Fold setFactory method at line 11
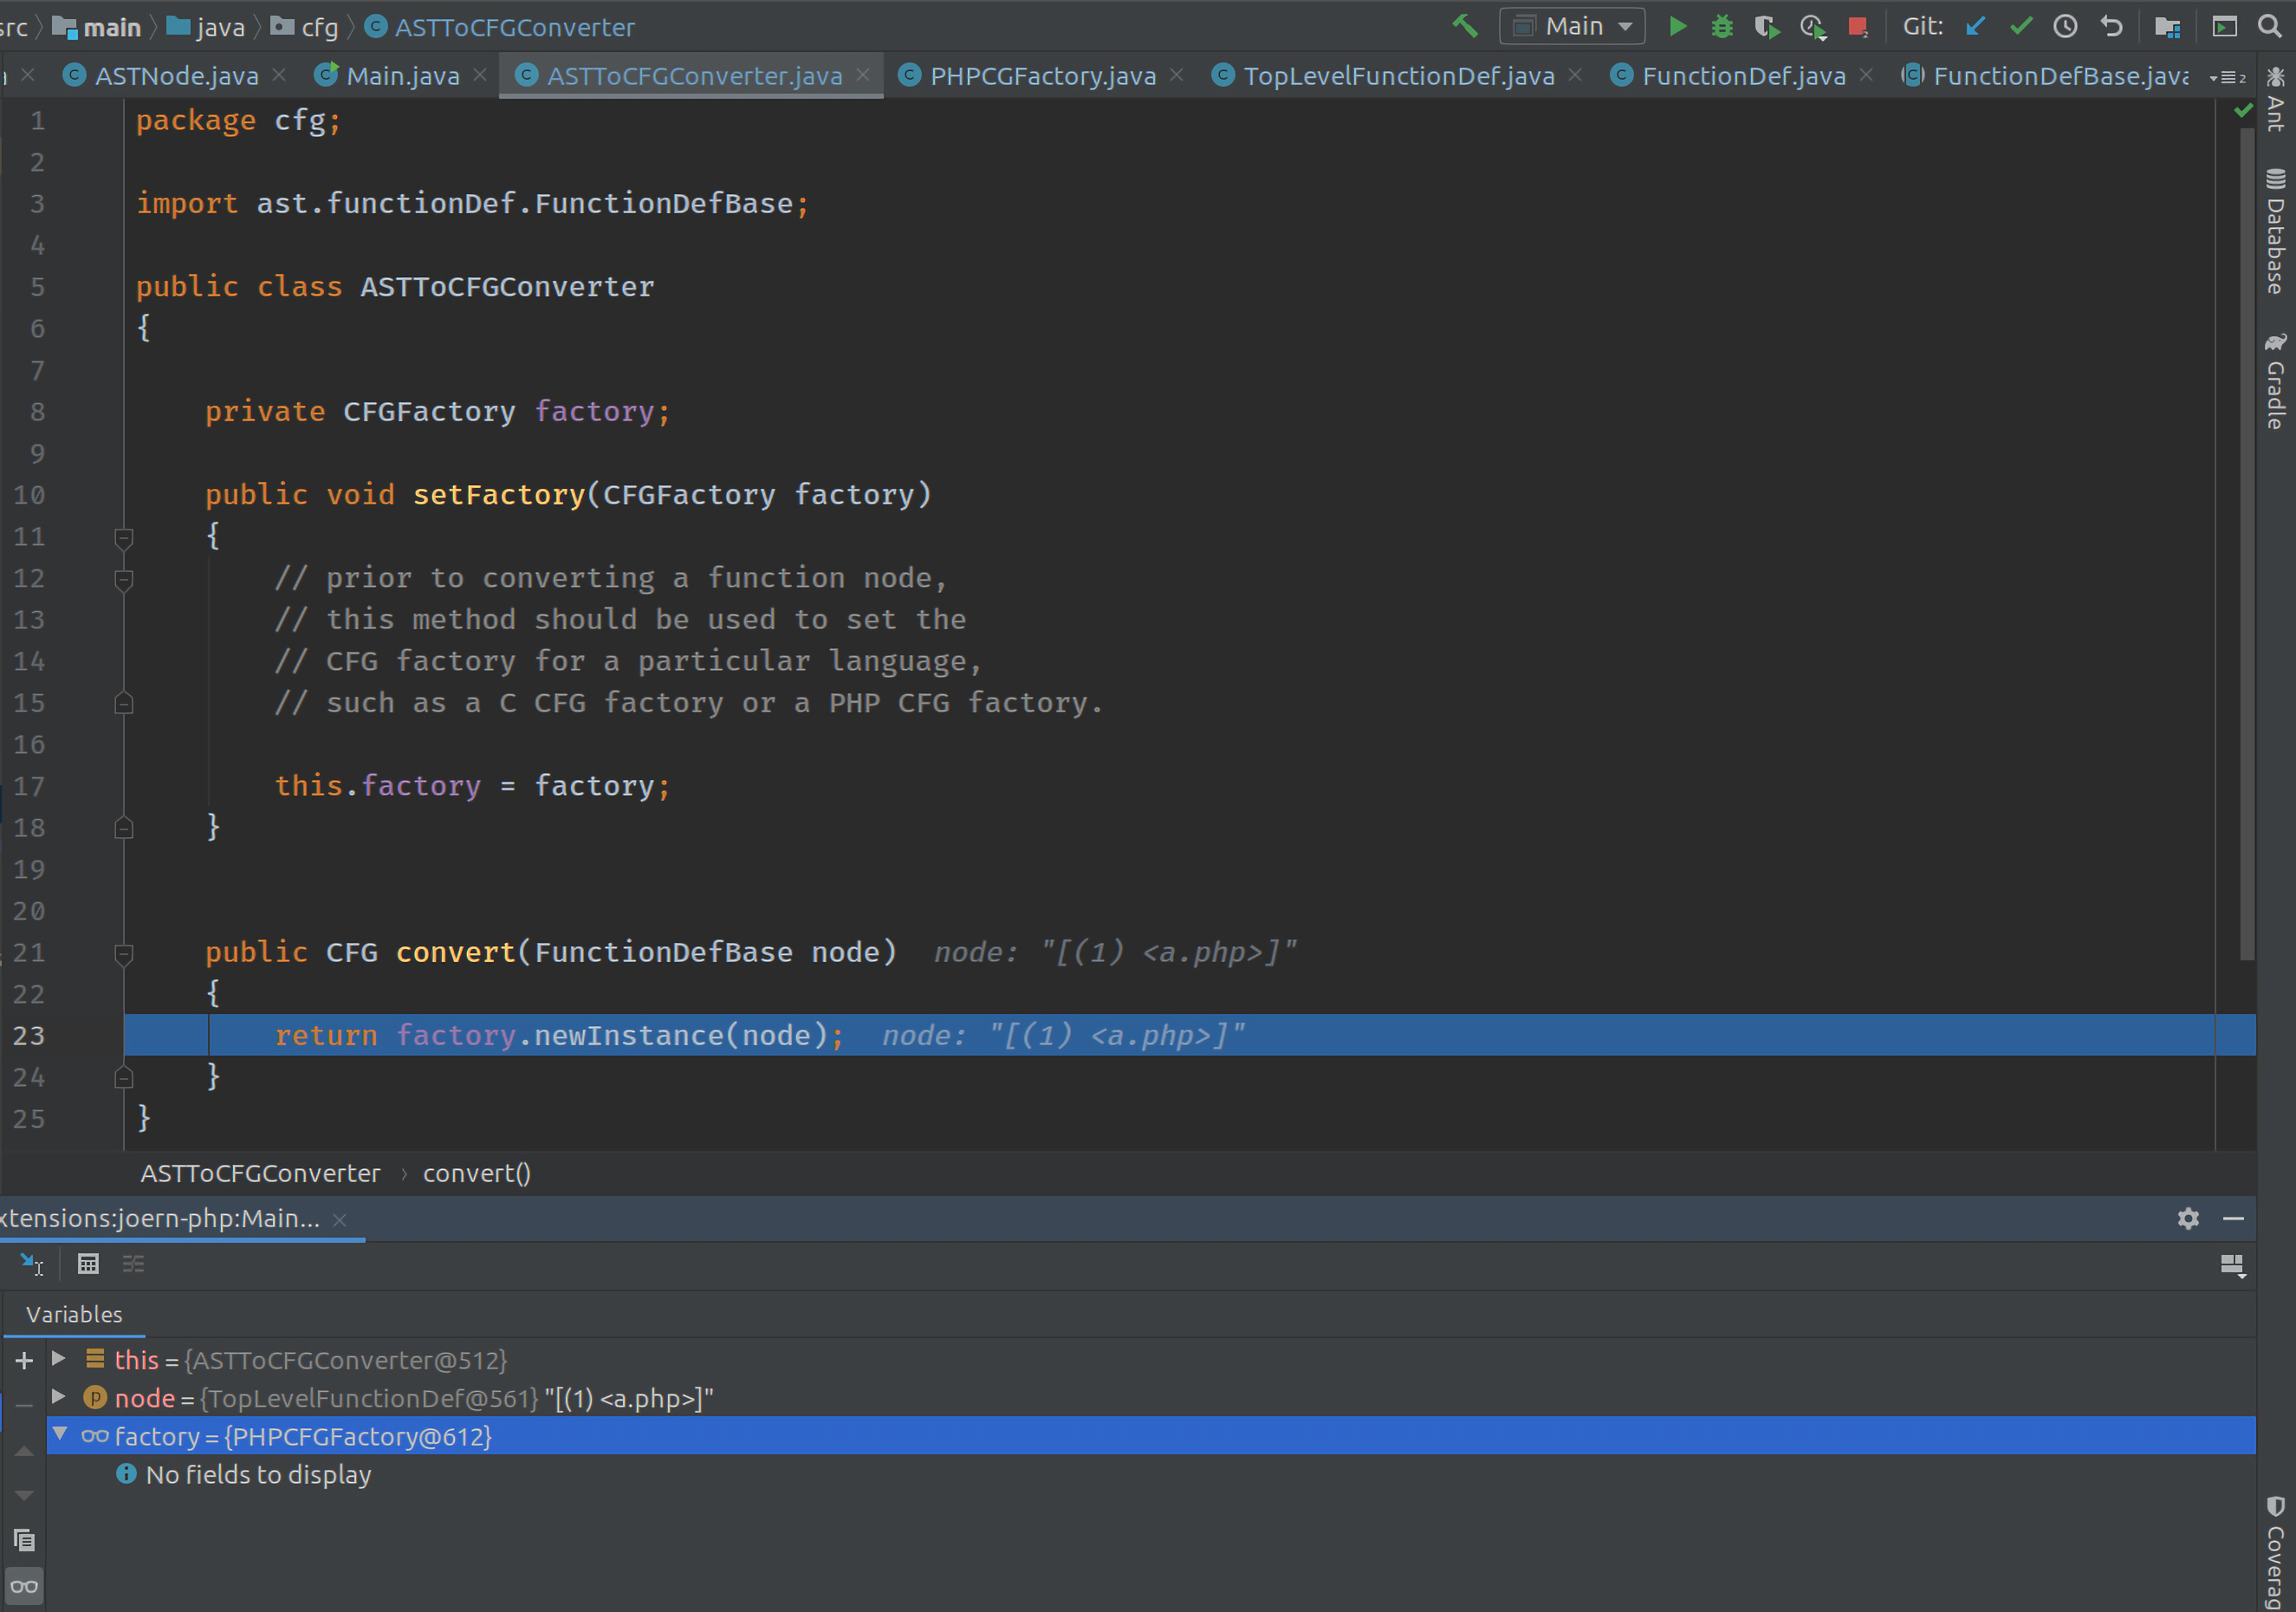This screenshot has width=2296, height=1612. 124,538
